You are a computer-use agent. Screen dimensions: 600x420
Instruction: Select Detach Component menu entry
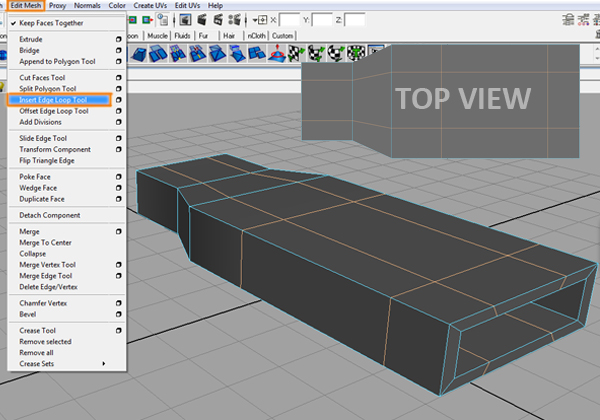pyautogui.click(x=50, y=215)
